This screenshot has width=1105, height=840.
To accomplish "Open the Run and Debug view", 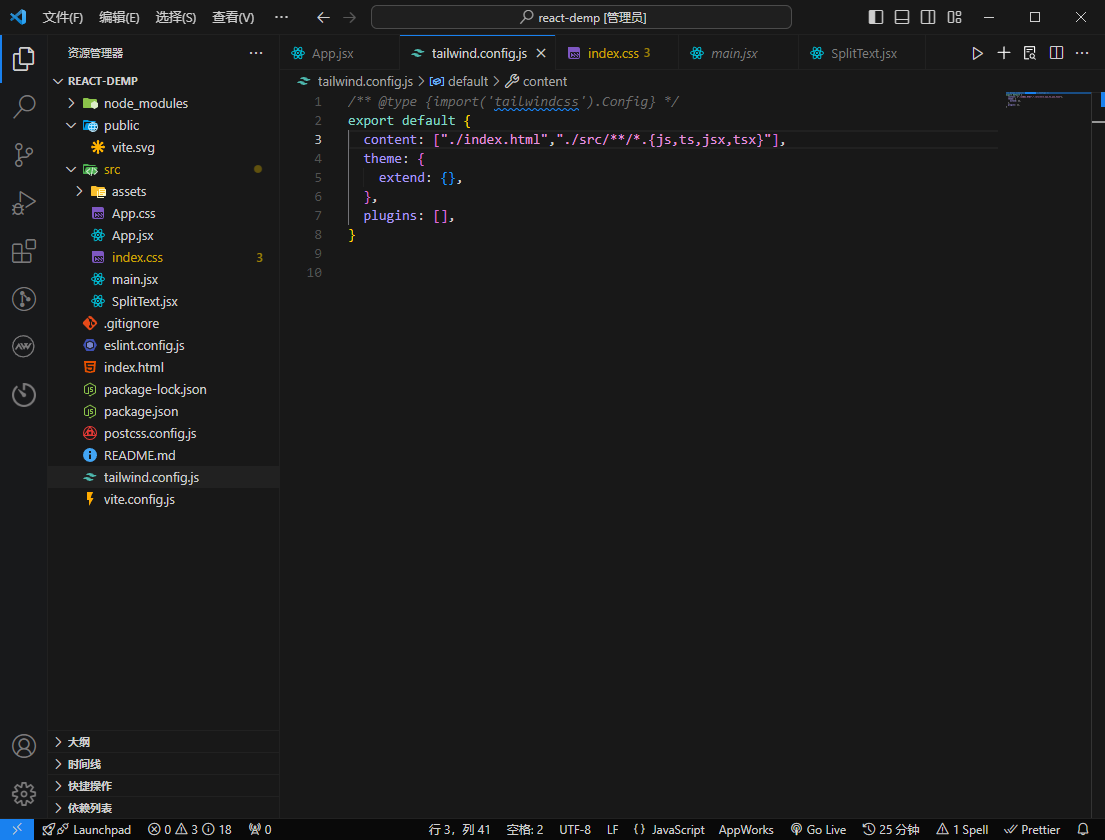I will pyautogui.click(x=24, y=202).
